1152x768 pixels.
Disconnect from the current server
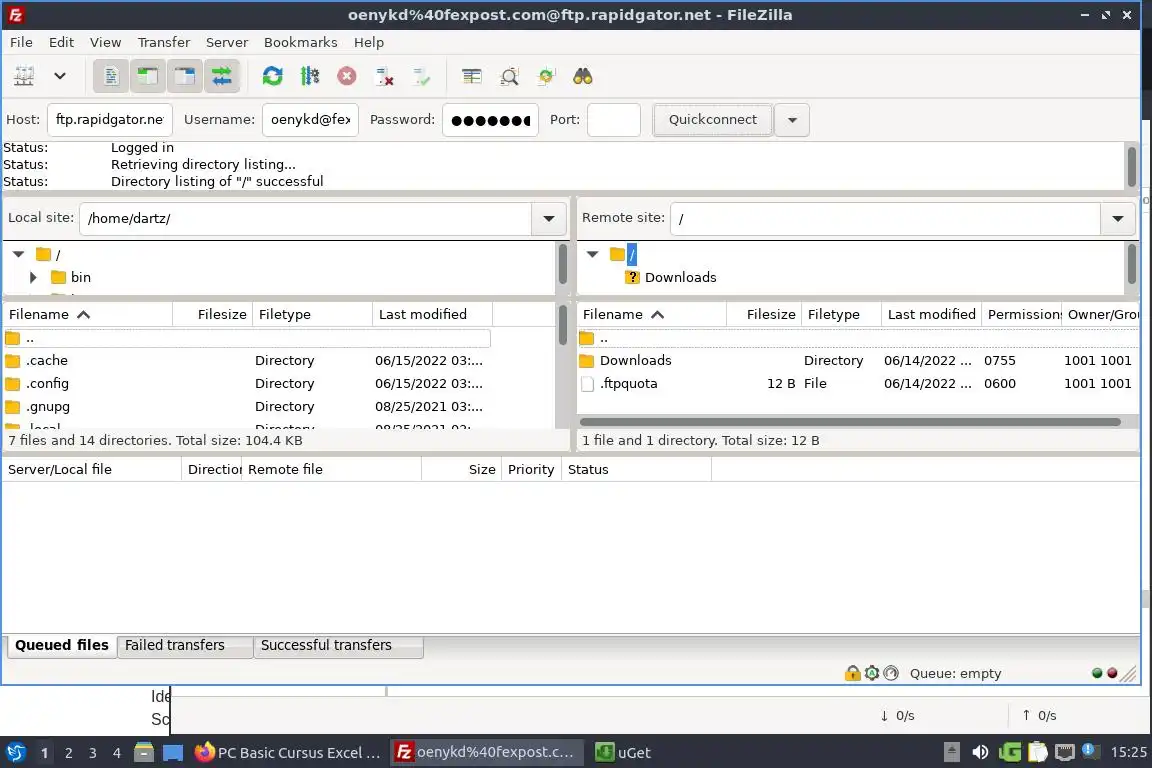[384, 76]
